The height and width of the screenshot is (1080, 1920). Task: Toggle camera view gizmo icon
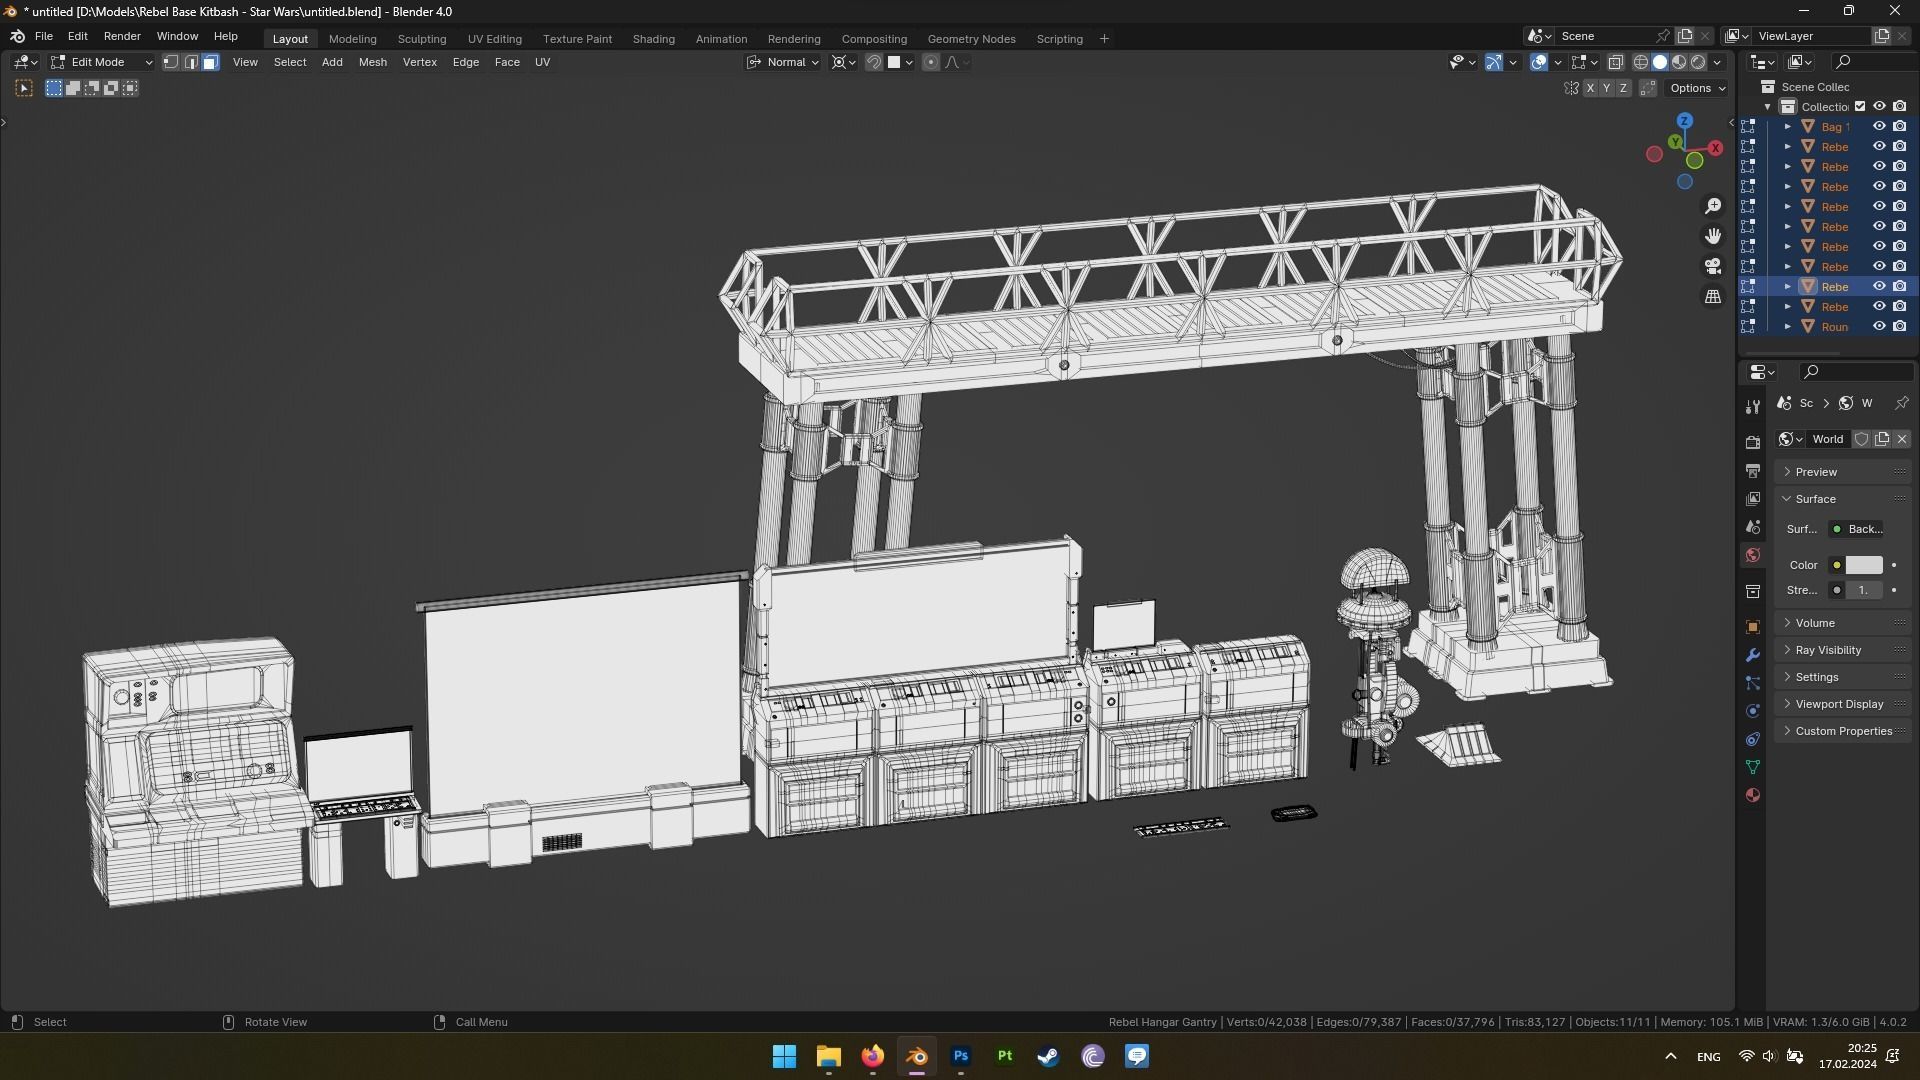pyautogui.click(x=1713, y=266)
